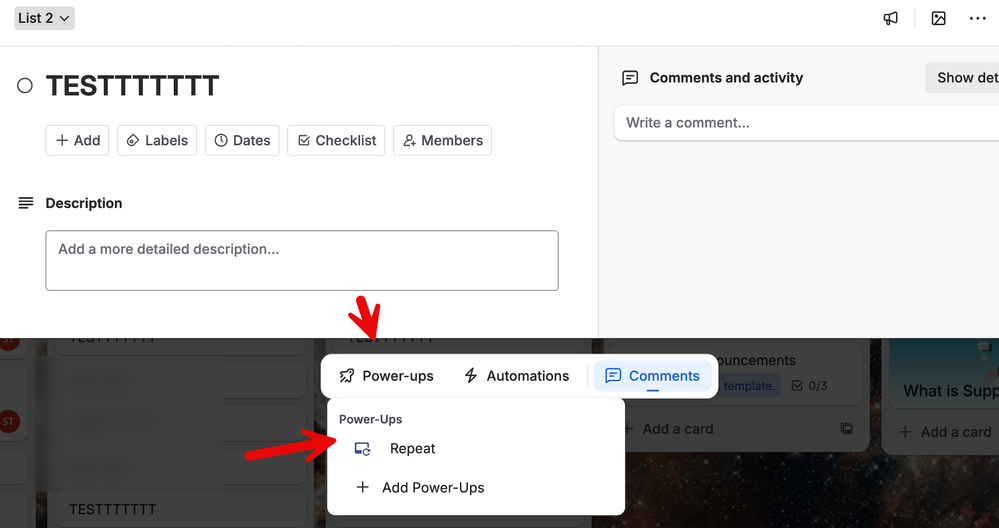Viewport: 999px width, 528px height.
Task: Open the List 2 dropdown
Action: pos(44,18)
